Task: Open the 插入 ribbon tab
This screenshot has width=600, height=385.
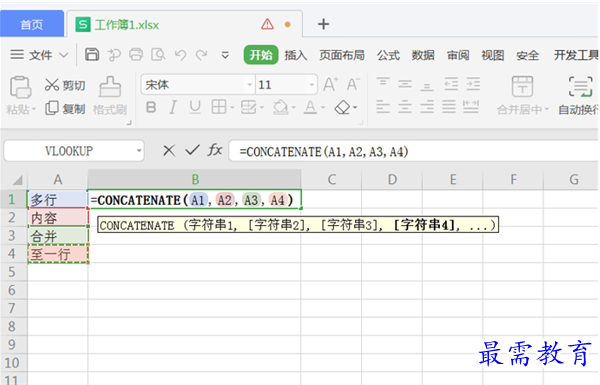Action: [x=296, y=55]
